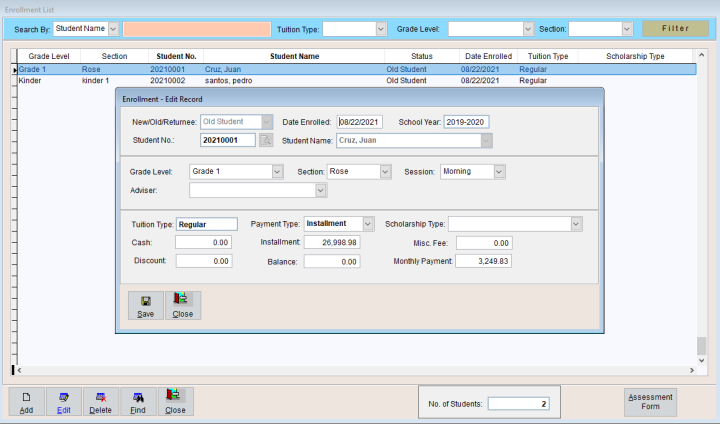This screenshot has height=424, width=720.
Task: Open the Adviser dropdown
Action: (x=320, y=189)
